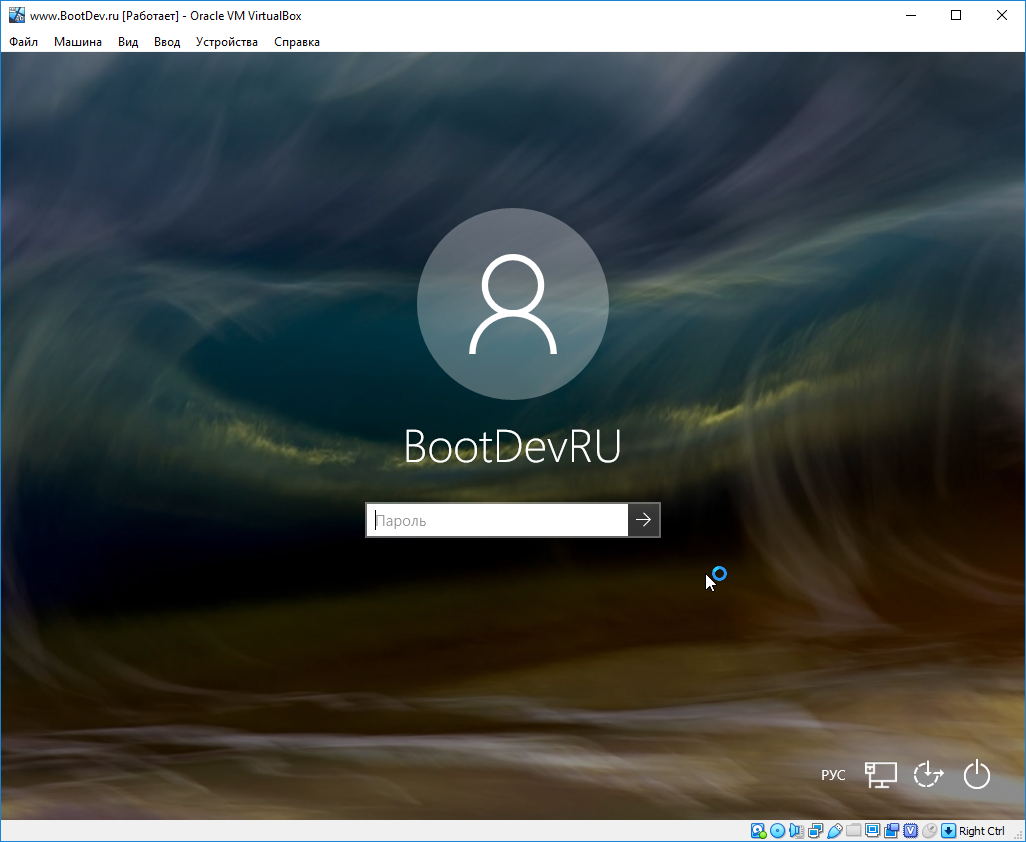
Task: Switch keyboard language via РУС indicator
Action: pyautogui.click(x=833, y=774)
